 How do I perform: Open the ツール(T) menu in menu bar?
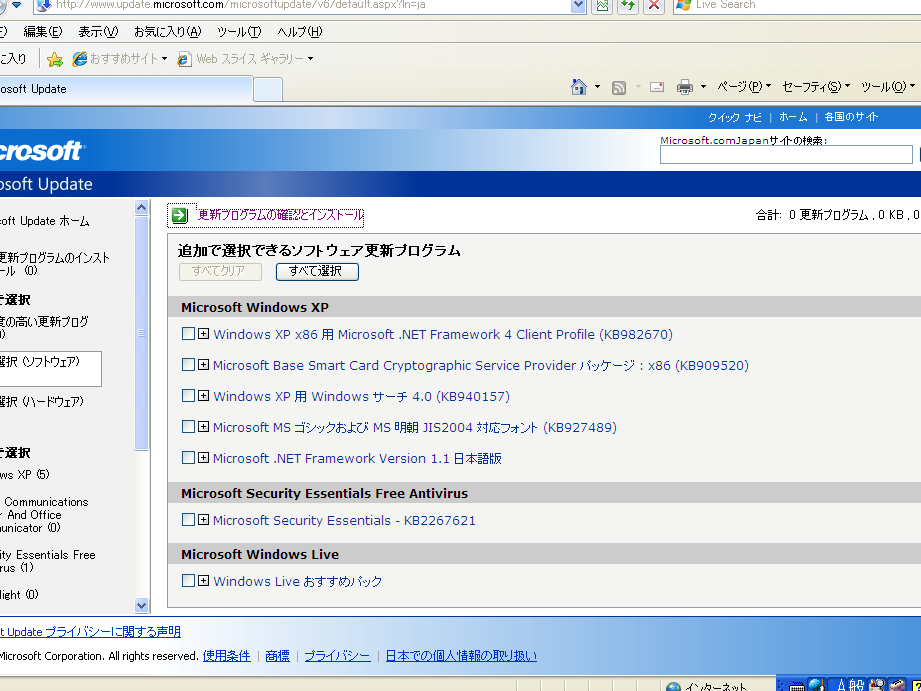coord(239,32)
